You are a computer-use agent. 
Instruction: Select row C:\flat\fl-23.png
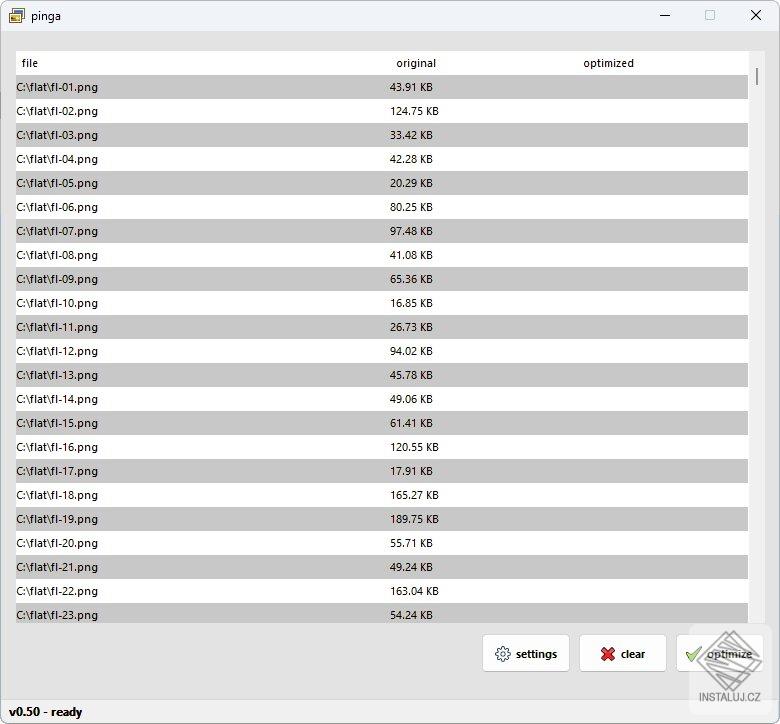point(382,614)
